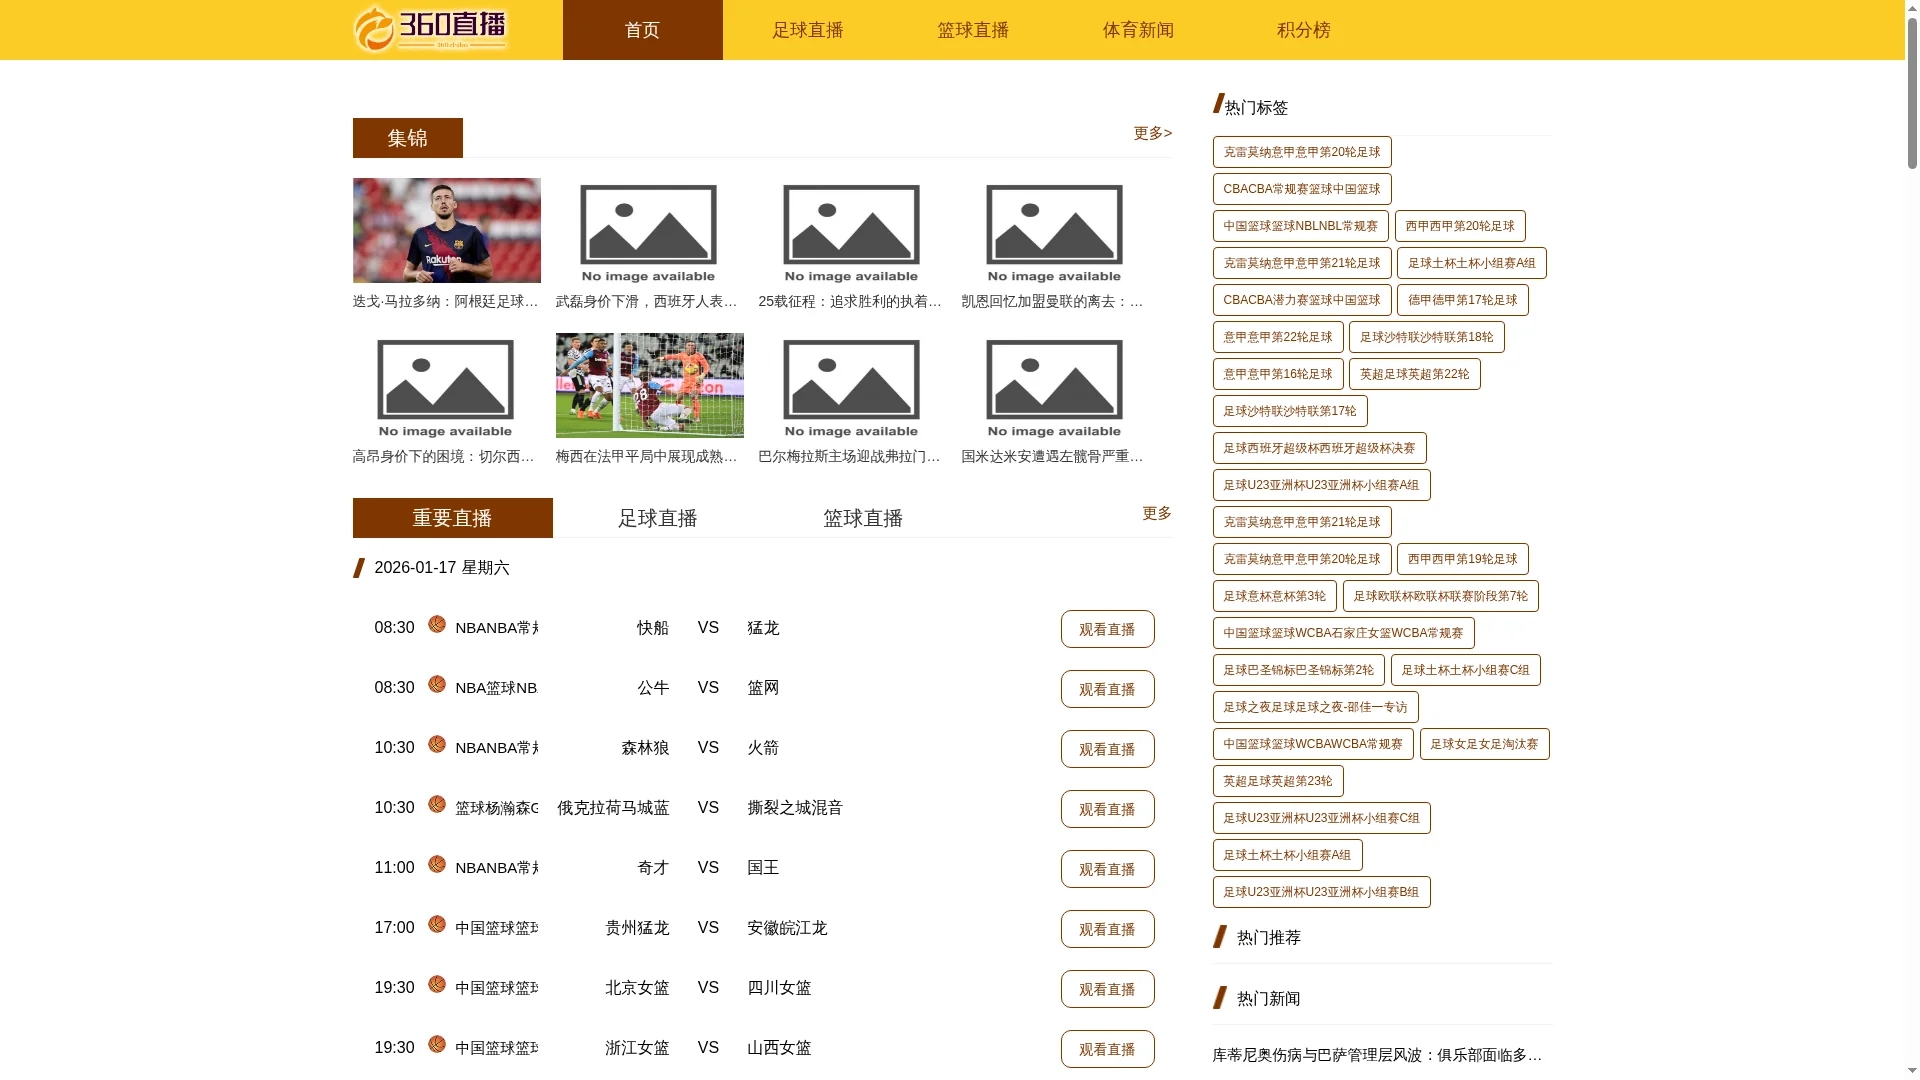Screen dimensions: 1920x1080
Task: Click tag CBACBA常规赛篮球中国篮球
Action: [1301, 189]
